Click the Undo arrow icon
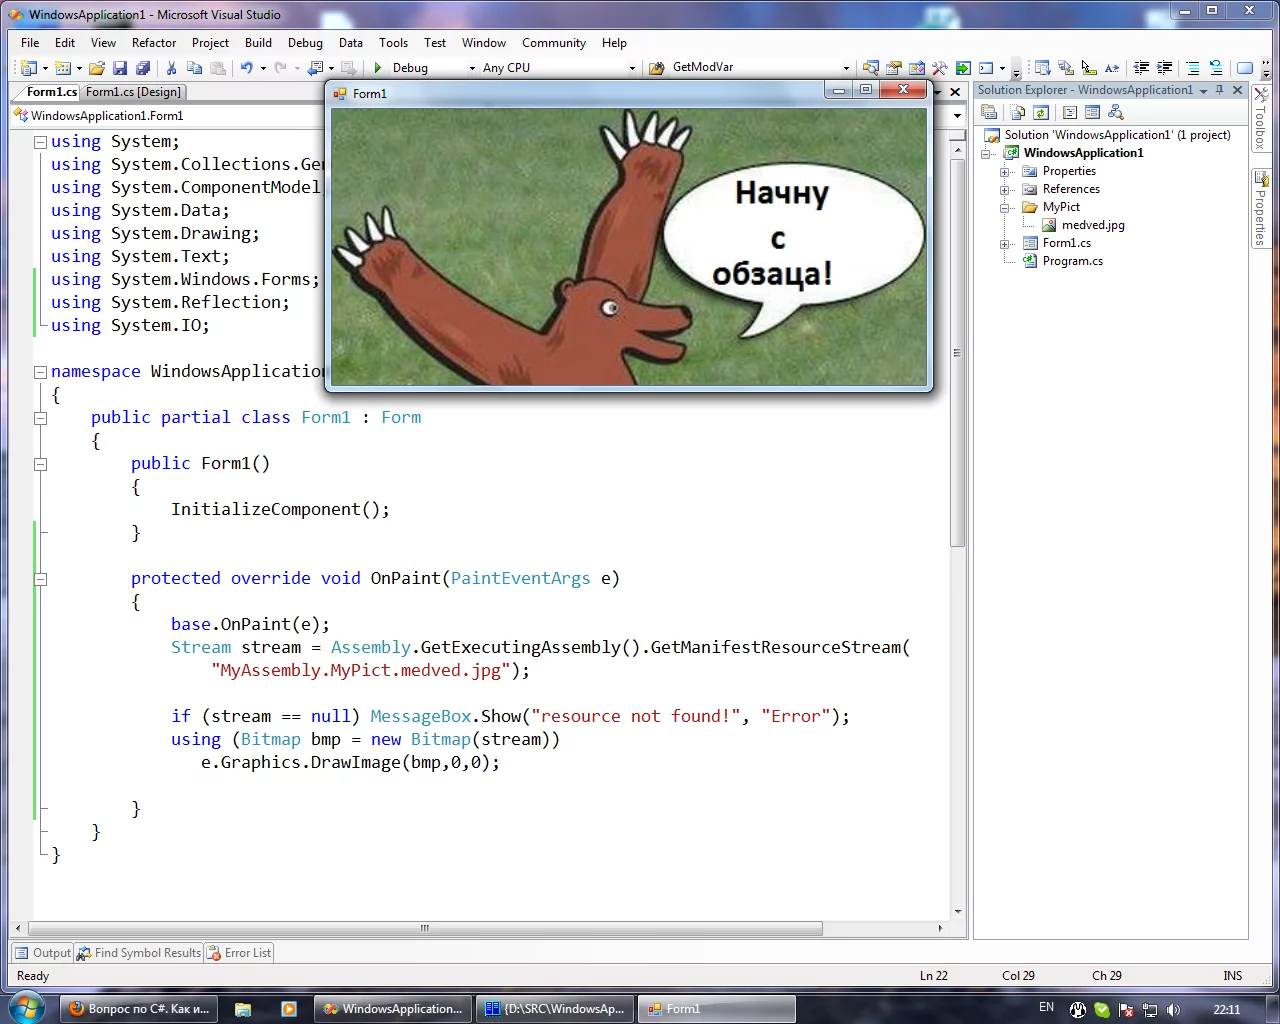This screenshot has height=1024, width=1280. 246,68
